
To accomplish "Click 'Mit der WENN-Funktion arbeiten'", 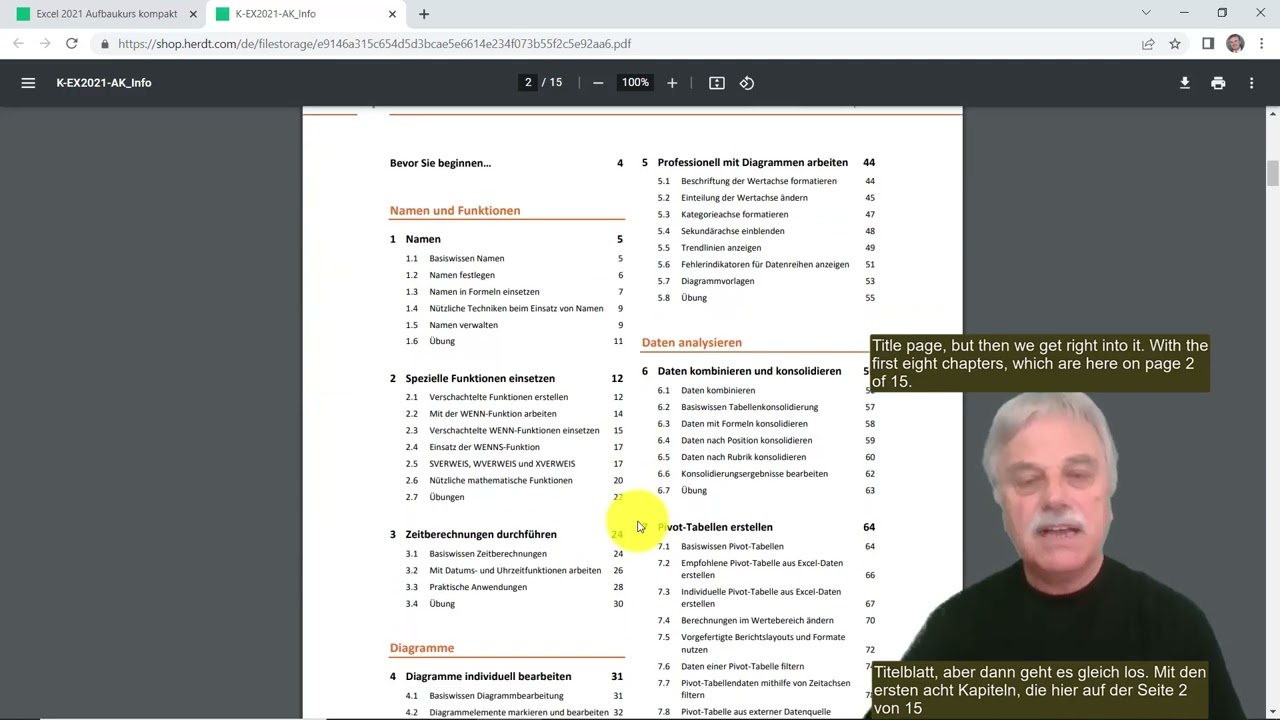I will [493, 414].
